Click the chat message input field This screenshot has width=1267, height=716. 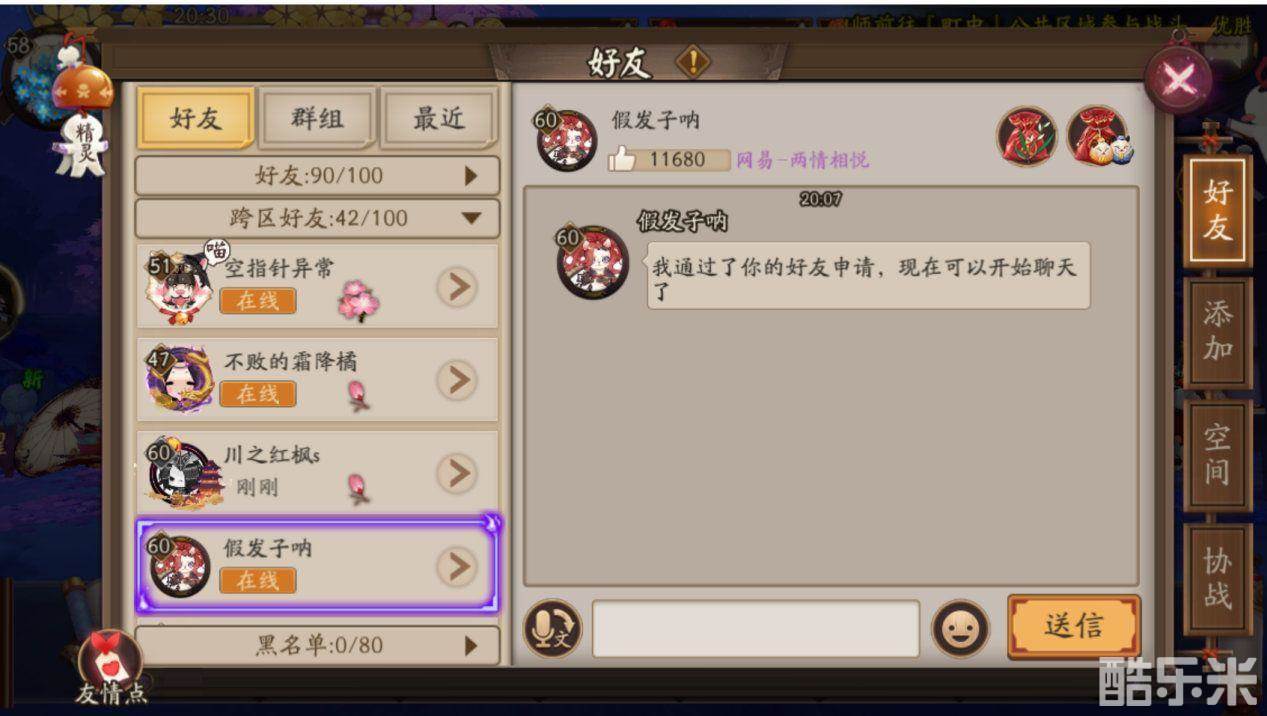click(x=755, y=628)
